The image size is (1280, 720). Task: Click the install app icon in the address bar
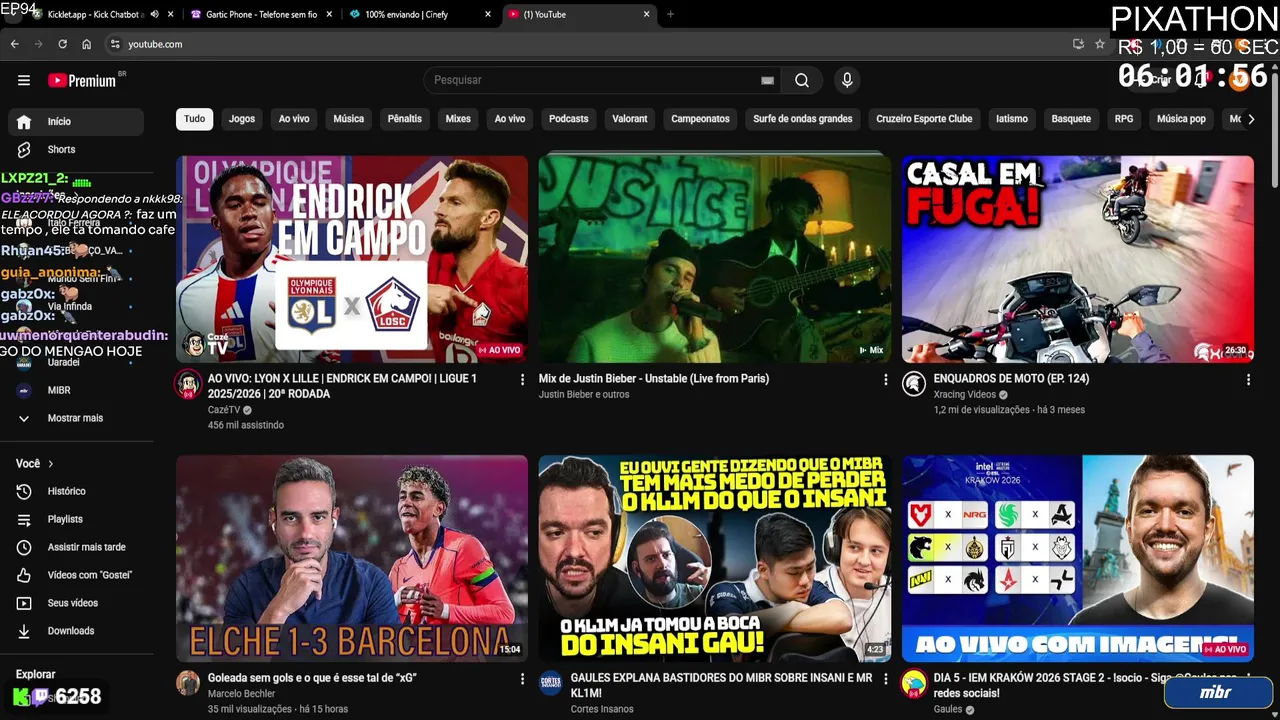[x=1078, y=44]
